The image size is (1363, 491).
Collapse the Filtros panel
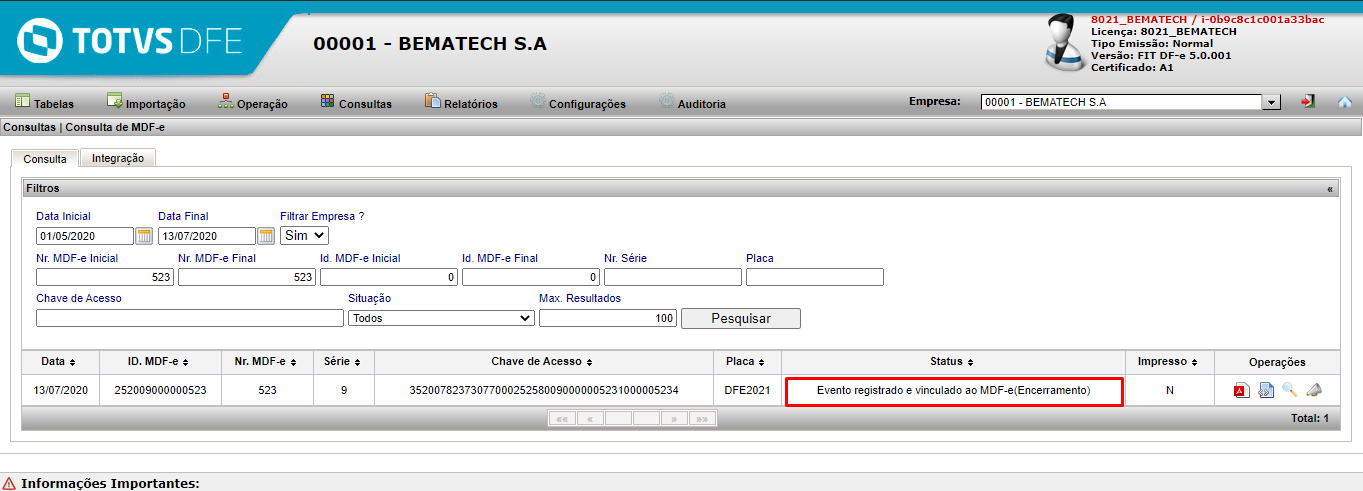point(1329,188)
